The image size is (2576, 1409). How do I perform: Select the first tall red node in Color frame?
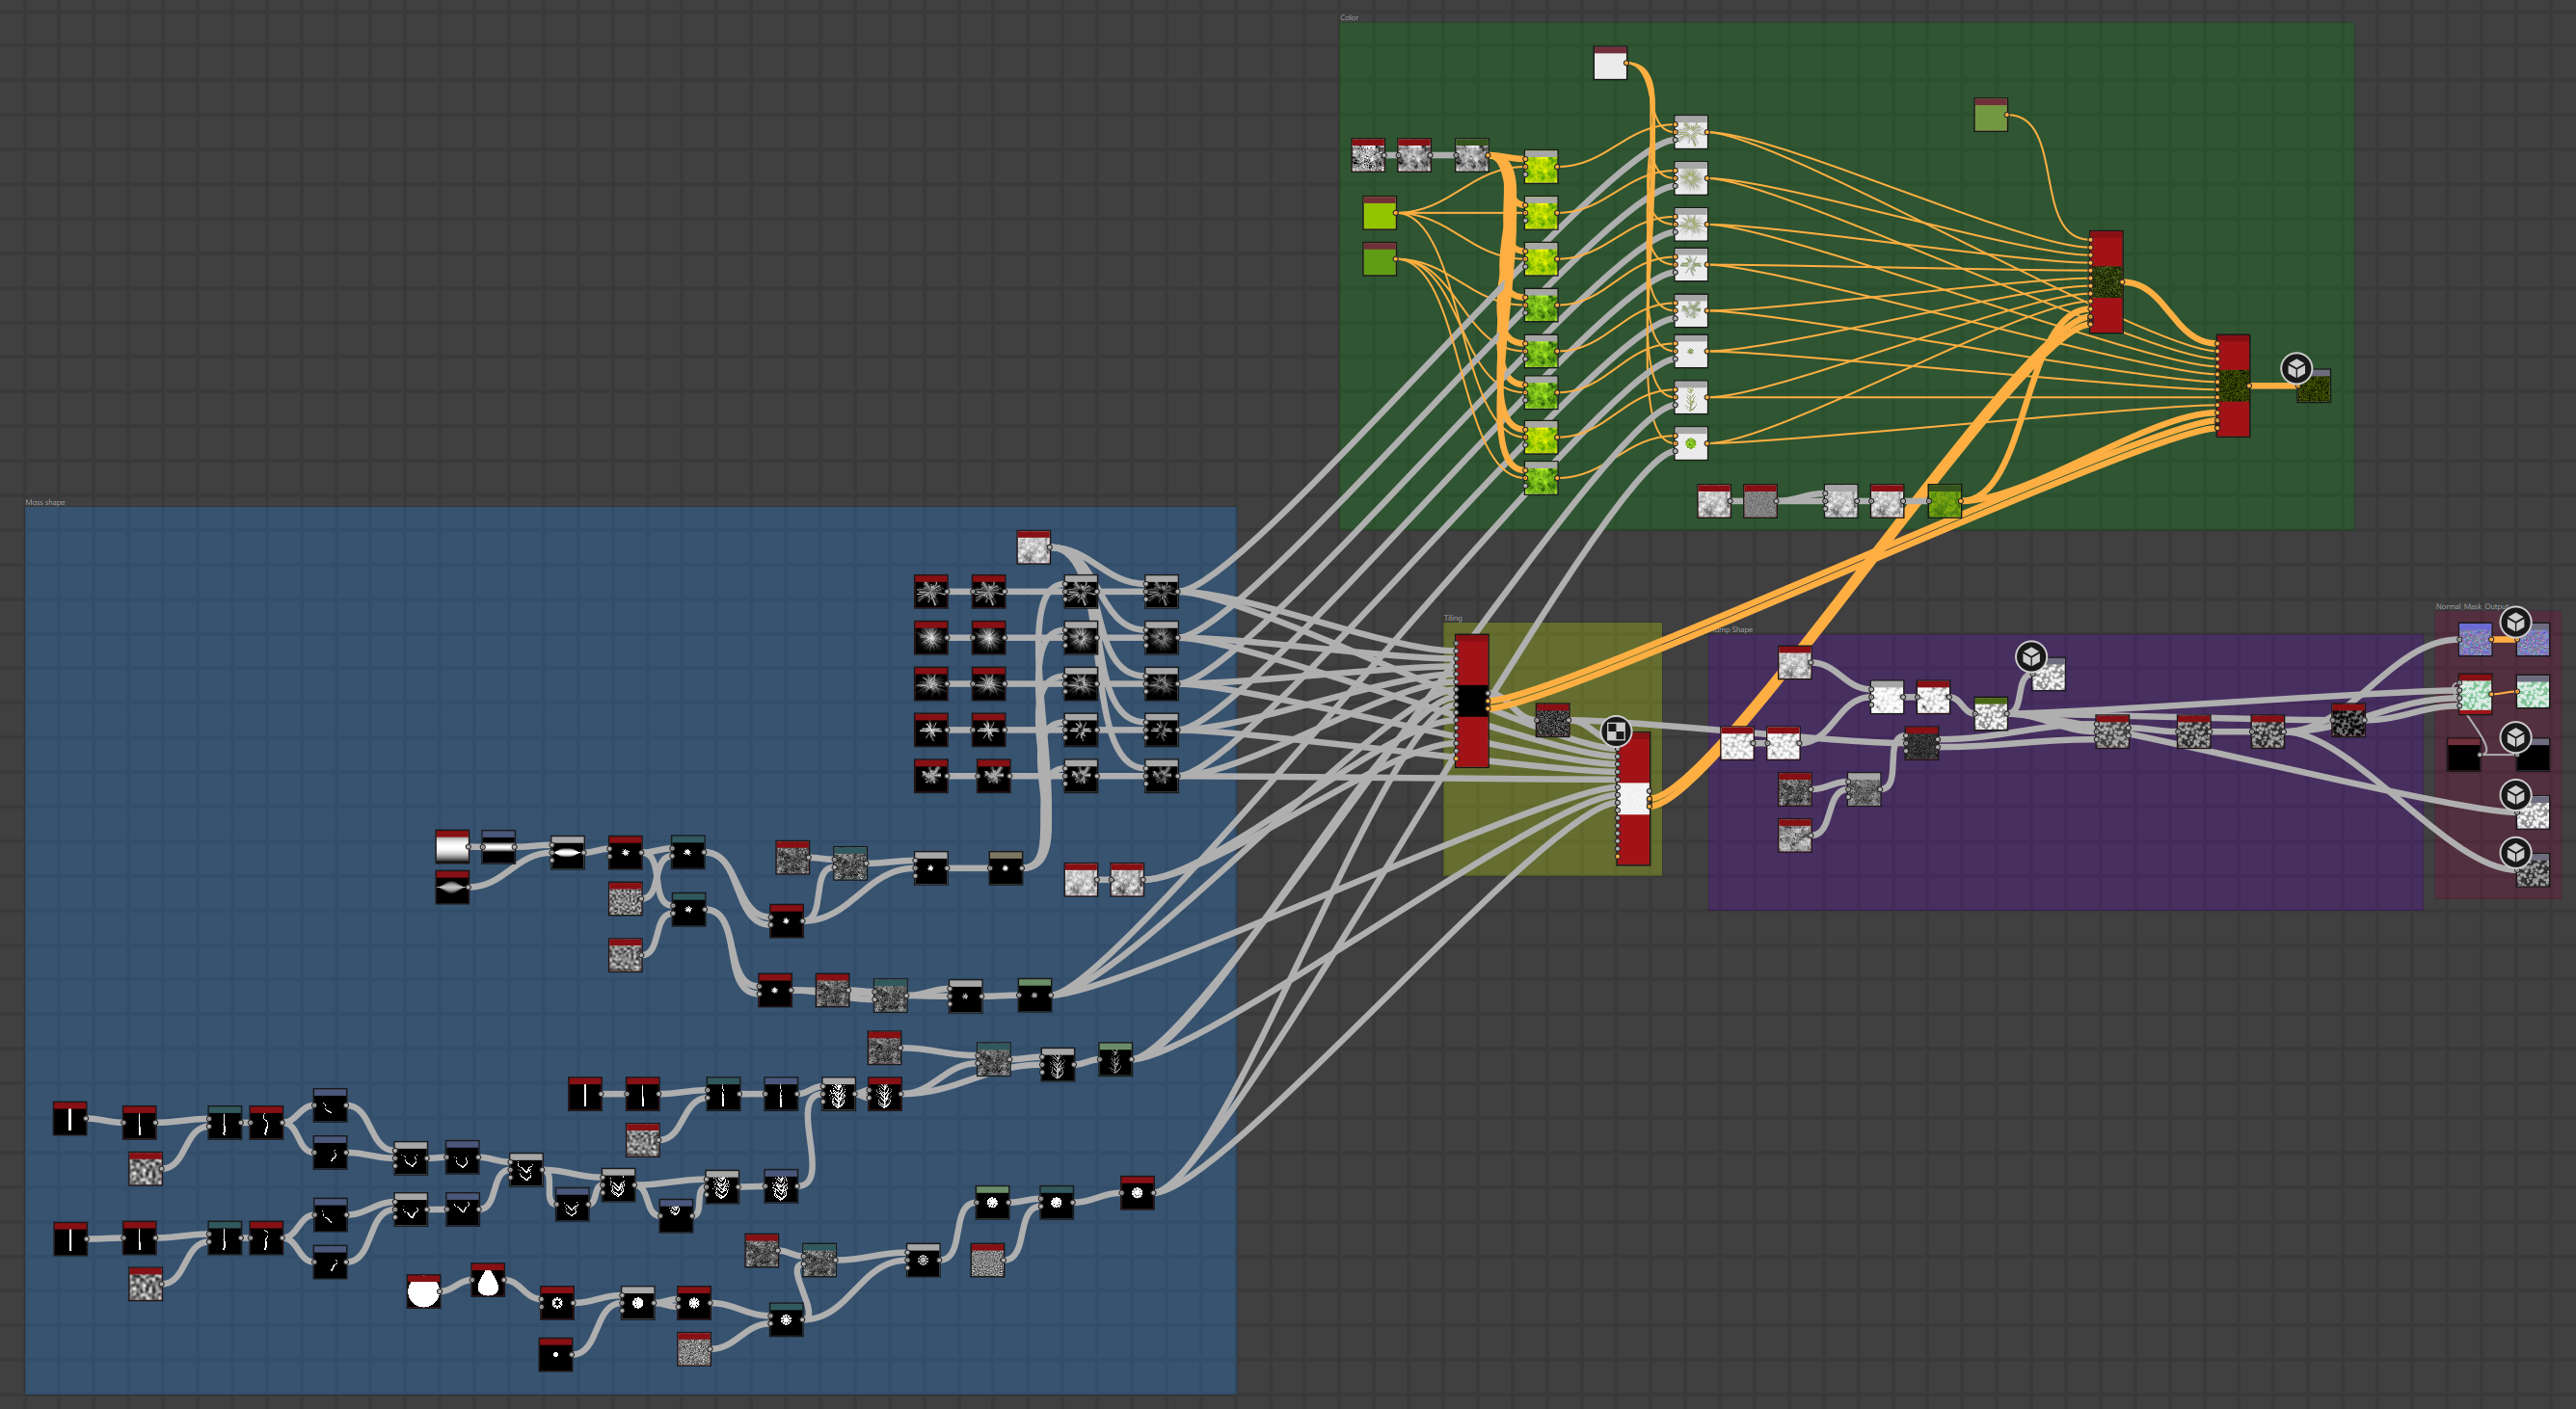click(2106, 282)
